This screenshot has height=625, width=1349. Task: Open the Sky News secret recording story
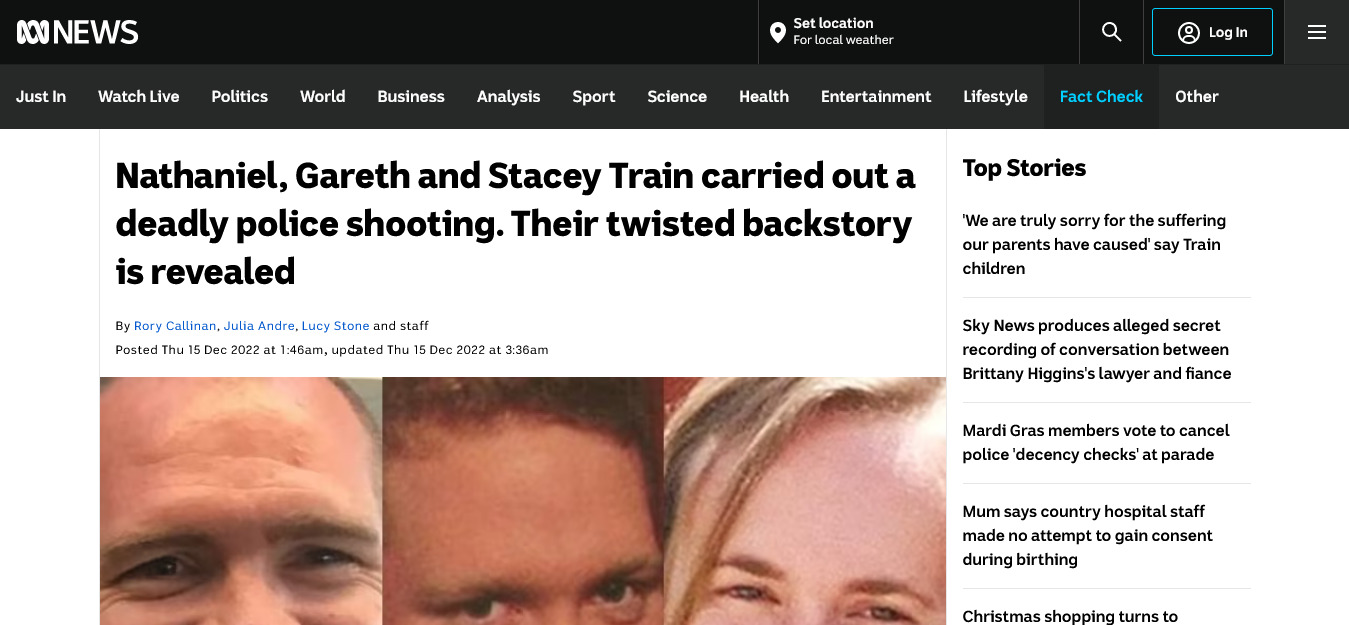1097,349
